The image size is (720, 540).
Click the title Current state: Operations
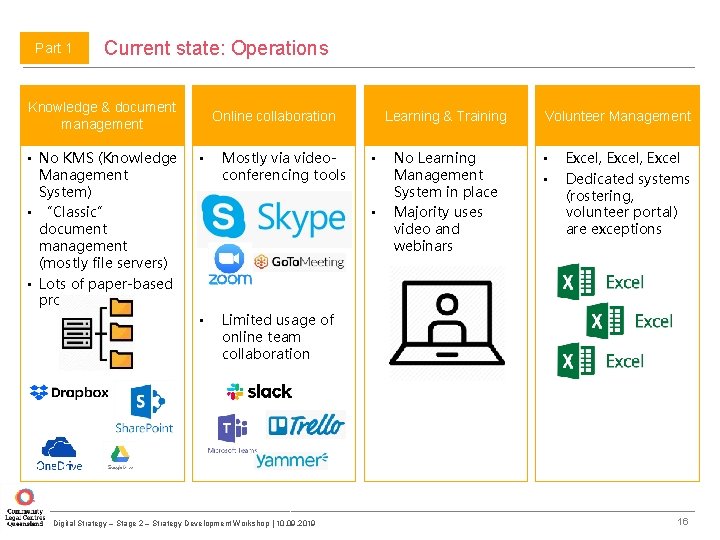[x=216, y=48]
